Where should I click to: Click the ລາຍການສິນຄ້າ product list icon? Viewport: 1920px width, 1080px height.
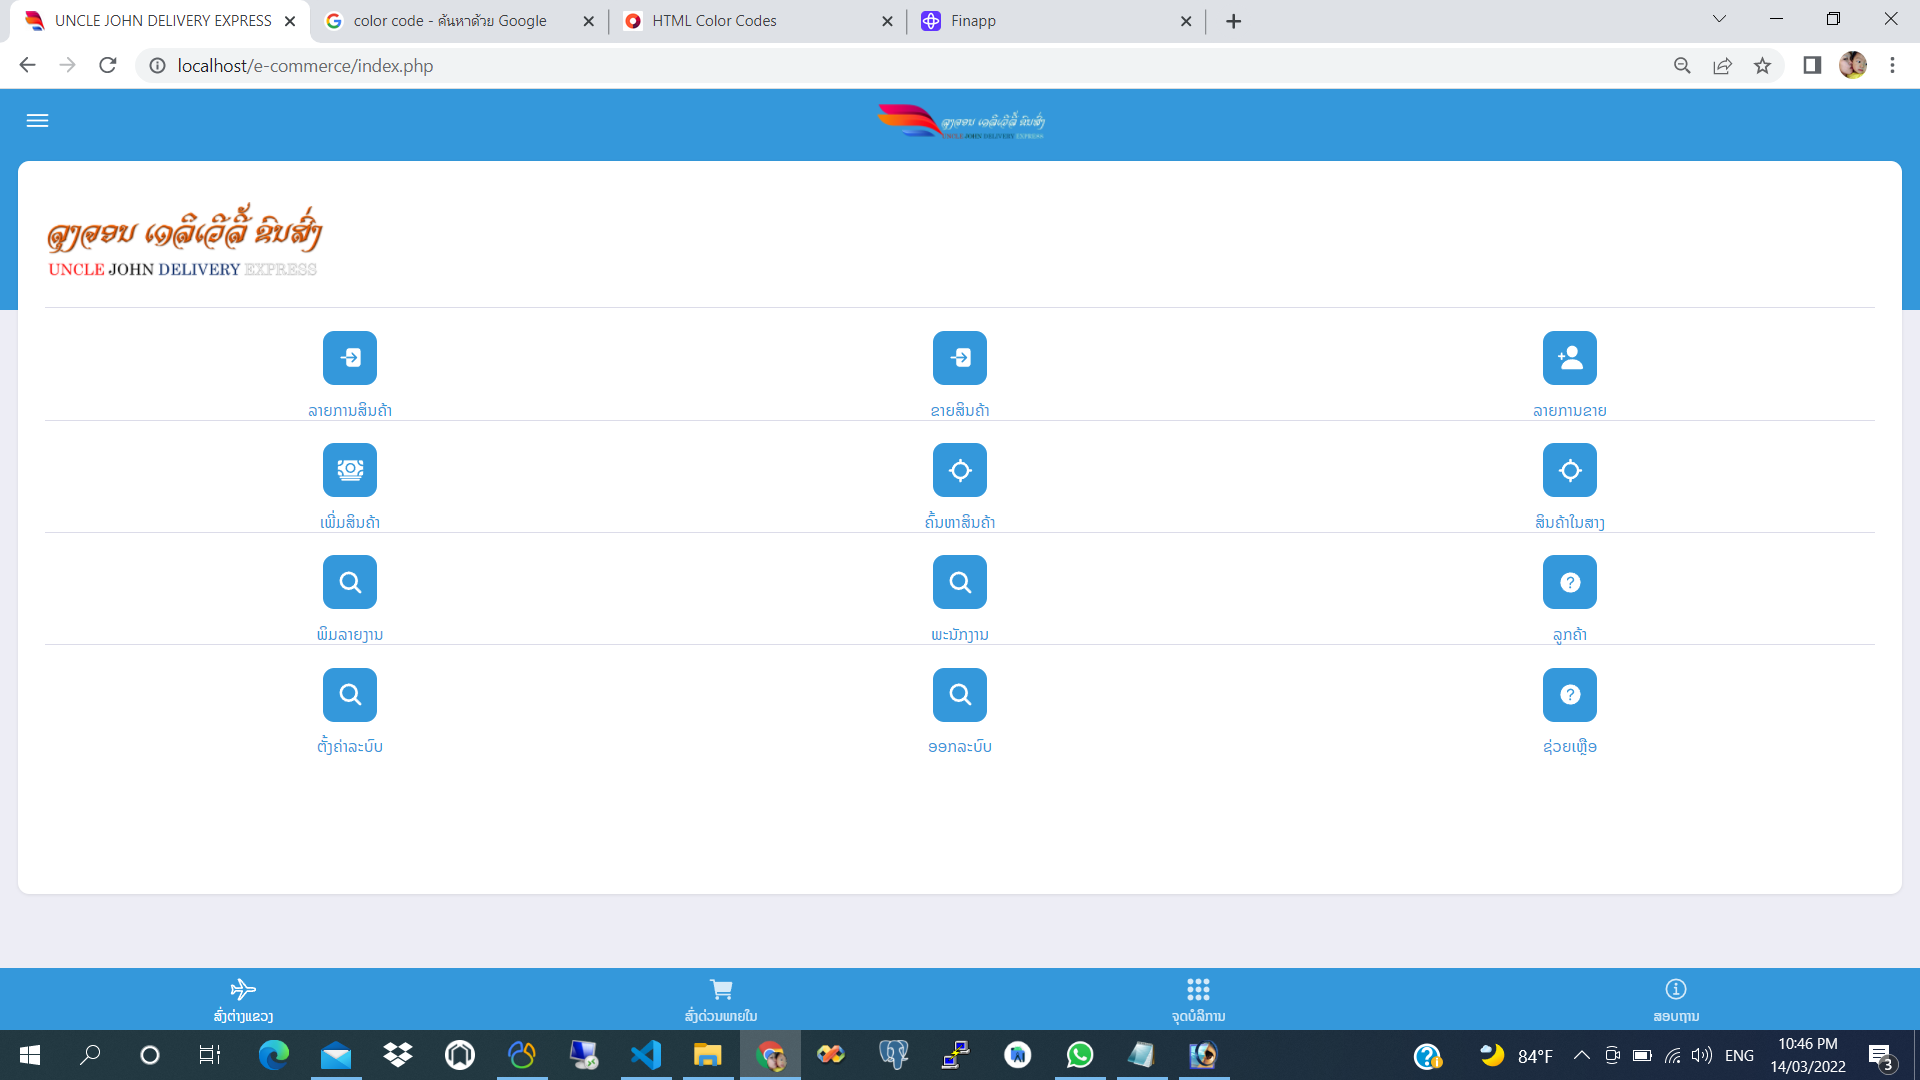tap(350, 358)
